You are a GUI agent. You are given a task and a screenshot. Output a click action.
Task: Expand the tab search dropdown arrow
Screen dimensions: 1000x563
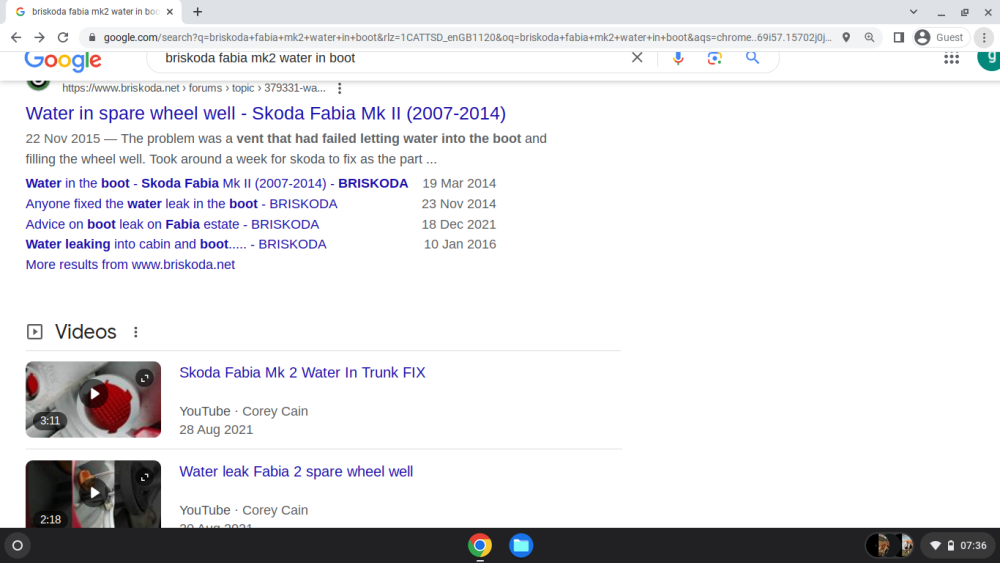point(913,11)
